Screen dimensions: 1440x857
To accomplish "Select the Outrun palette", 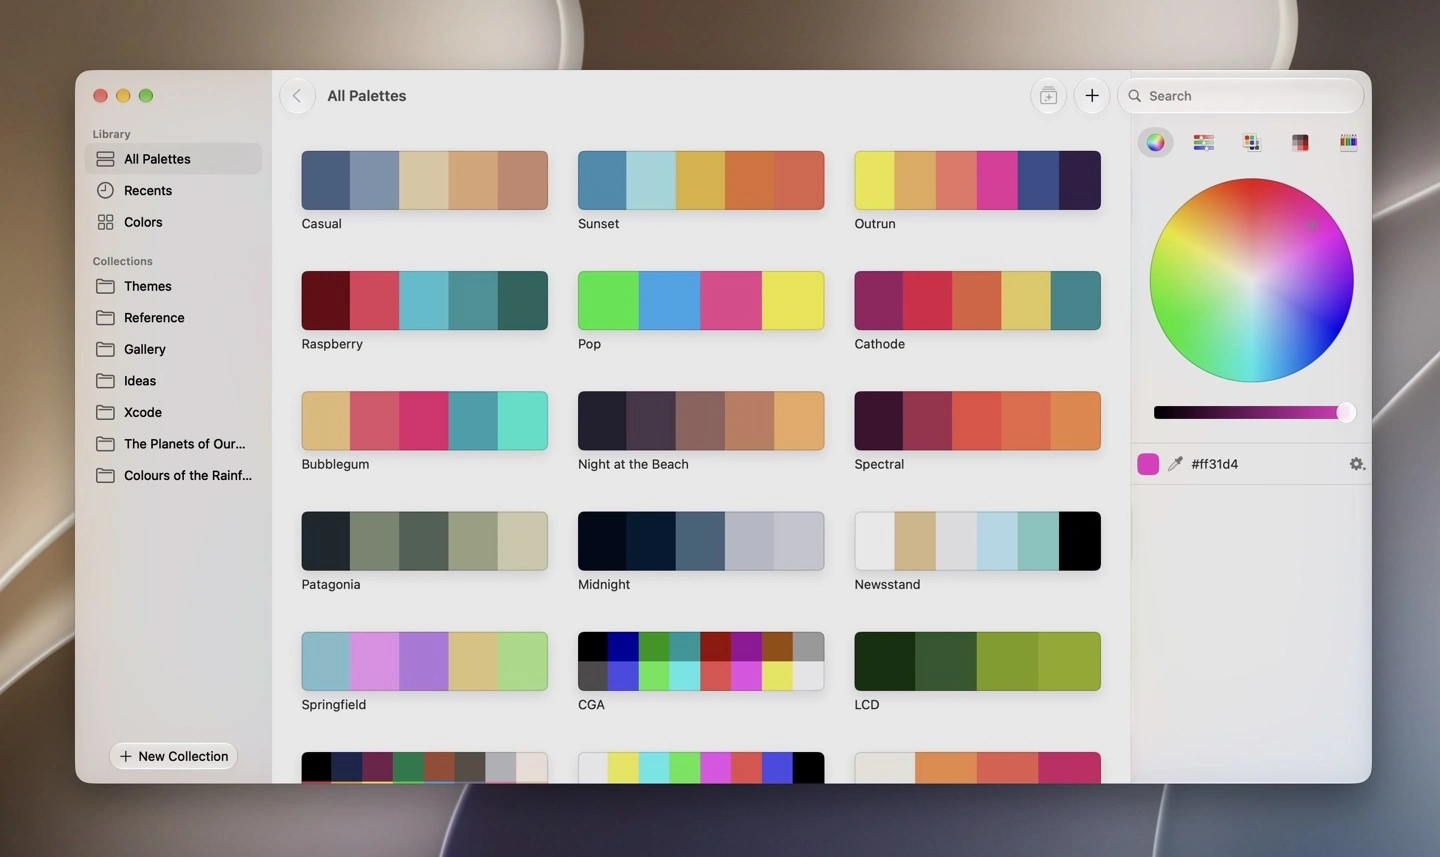I will click(977, 180).
